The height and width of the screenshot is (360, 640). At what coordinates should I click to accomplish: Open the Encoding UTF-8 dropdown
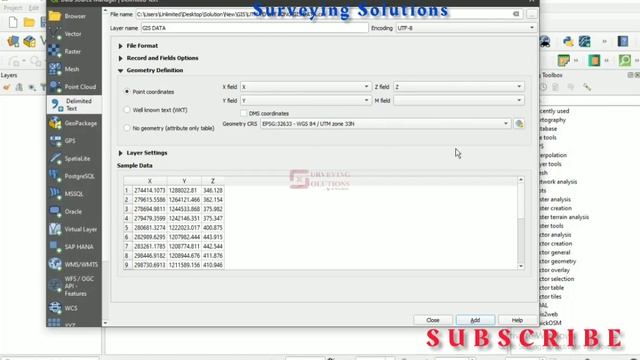465,28
